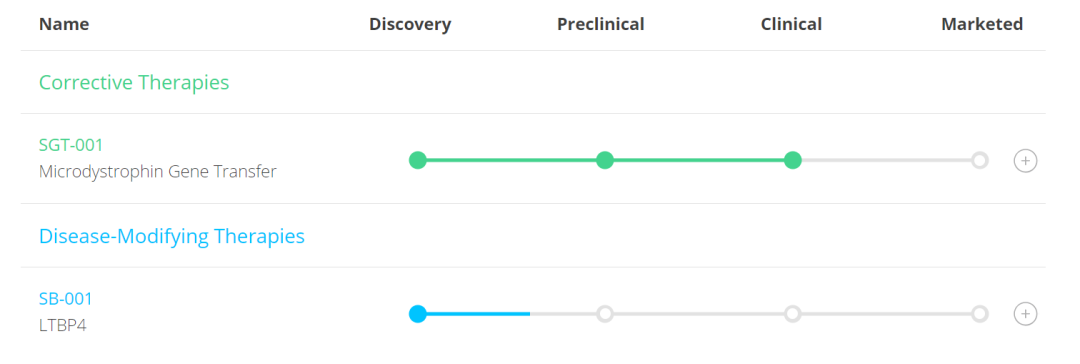Open the SB-001 program link
Screen dimensions: 1080x364
coord(65,299)
